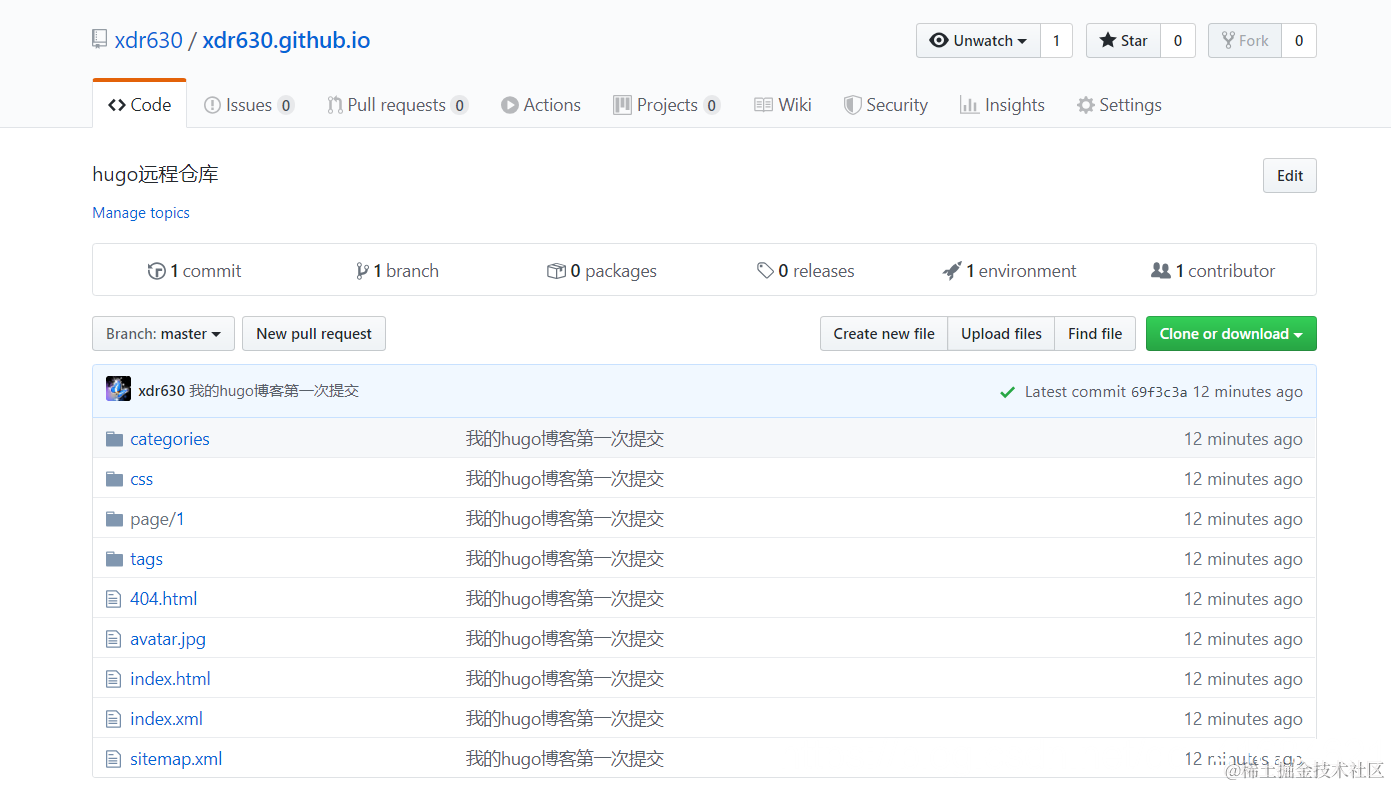
Task: Click the folder icon of page/1 row
Action: point(114,519)
